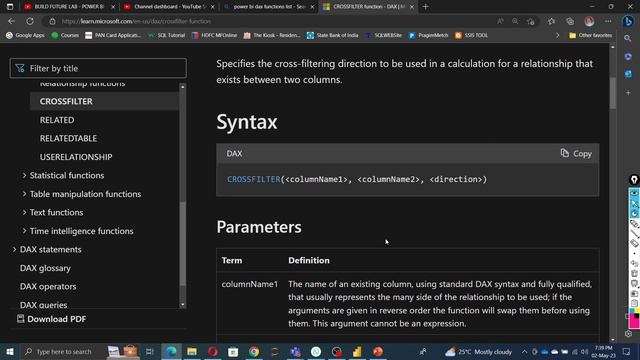Open Edge Settings and more menu
The height and width of the screenshot is (360, 640).
pos(608,21)
